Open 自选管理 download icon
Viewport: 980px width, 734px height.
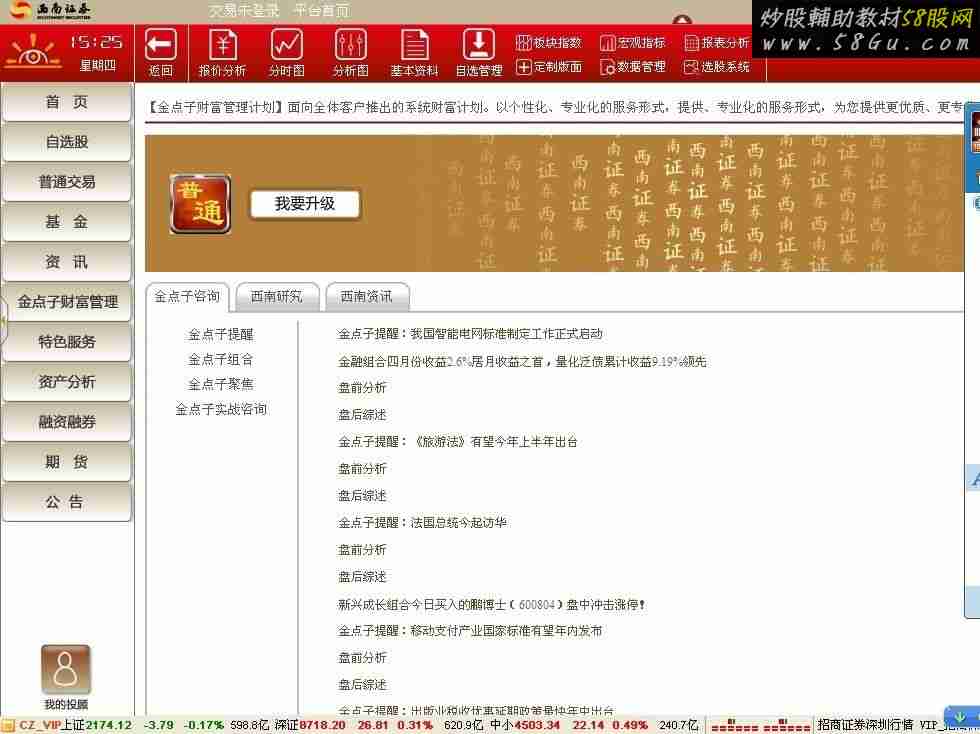pyautogui.click(x=479, y=46)
